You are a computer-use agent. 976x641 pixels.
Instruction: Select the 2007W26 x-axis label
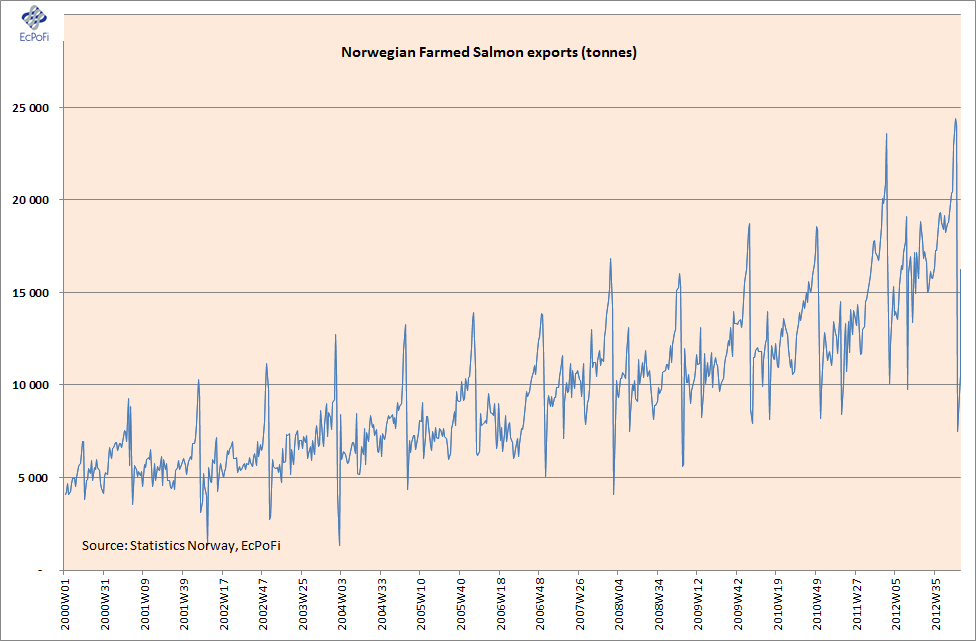(x=579, y=606)
